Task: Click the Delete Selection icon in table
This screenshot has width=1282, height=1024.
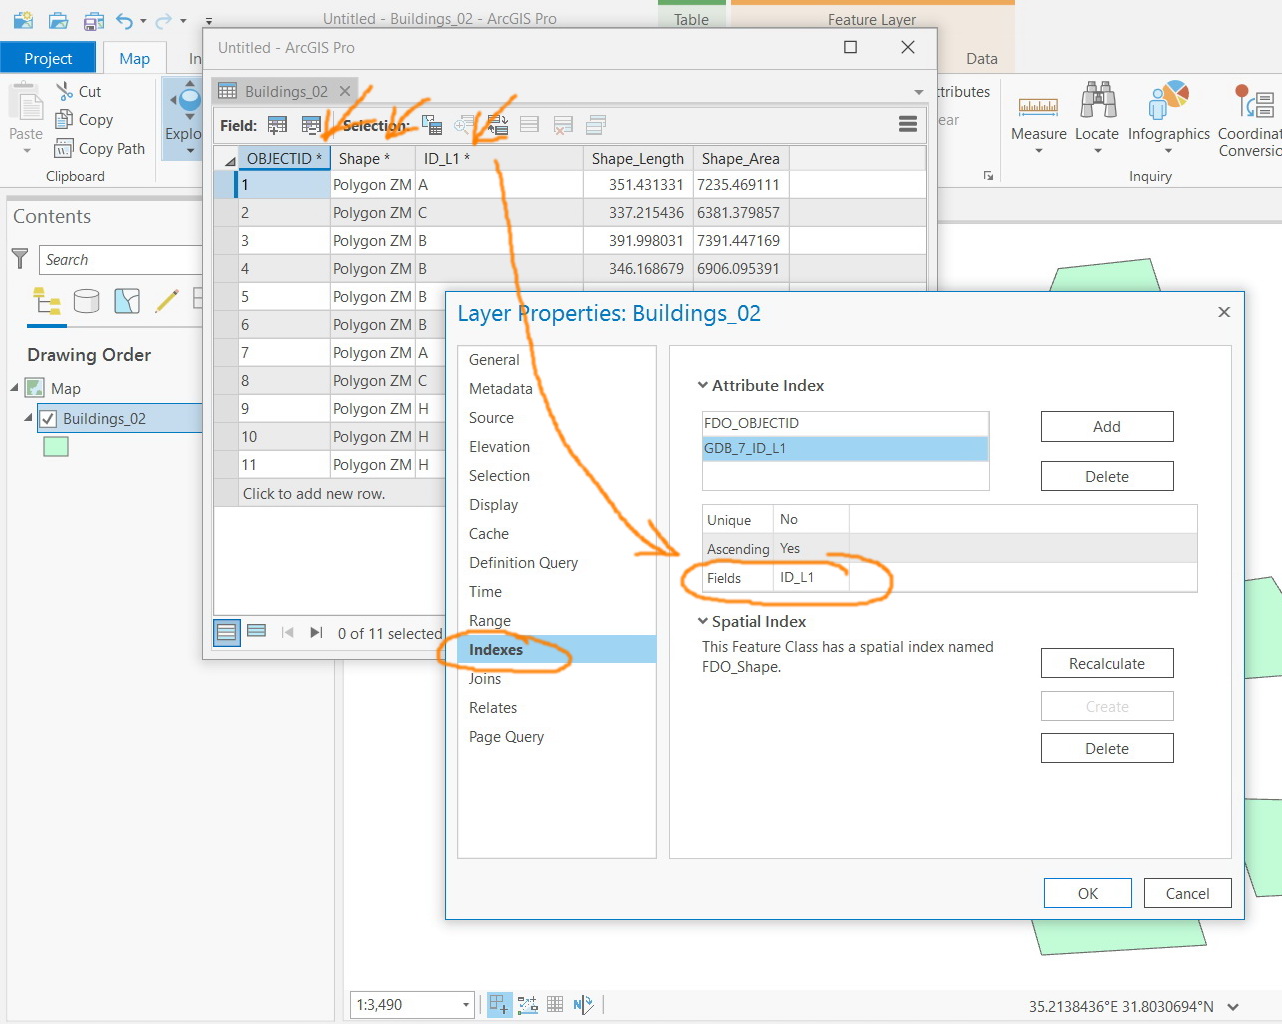Action: 563,125
